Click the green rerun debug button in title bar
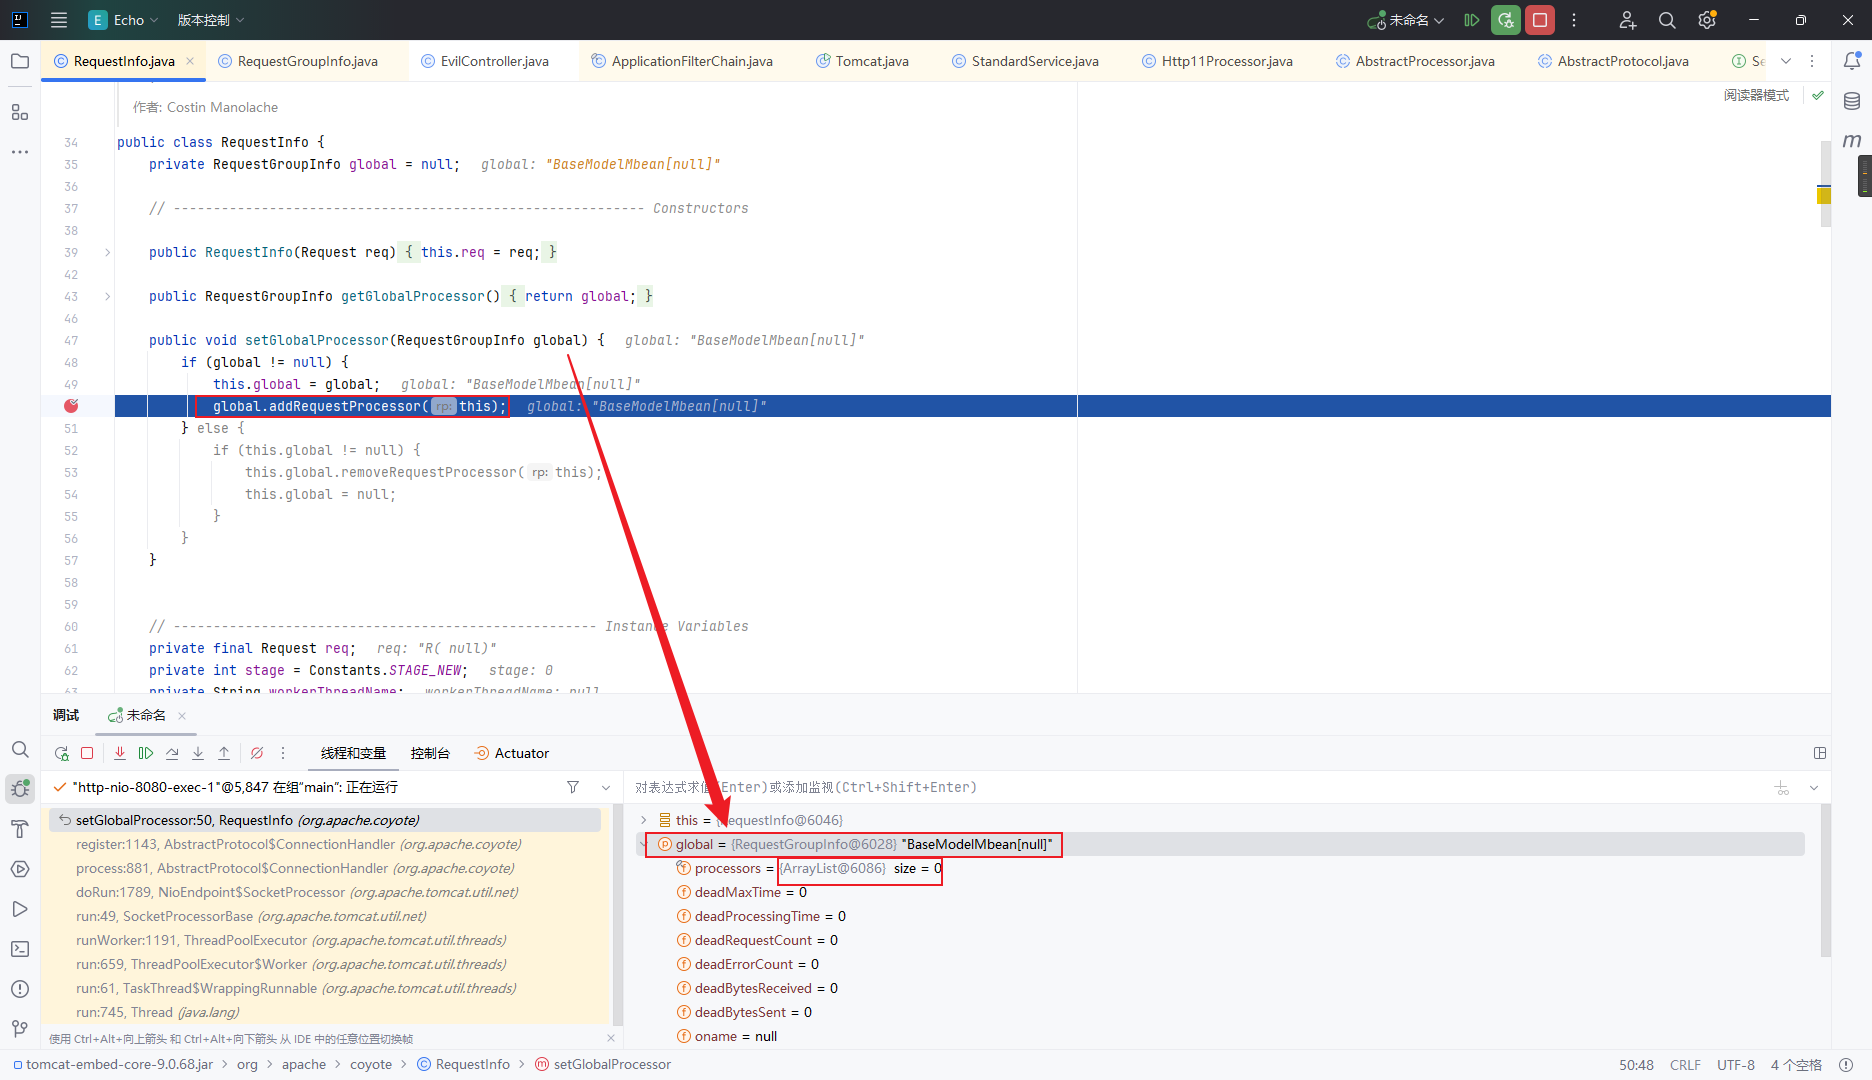Image resolution: width=1872 pixels, height=1080 pixels. (1506, 20)
